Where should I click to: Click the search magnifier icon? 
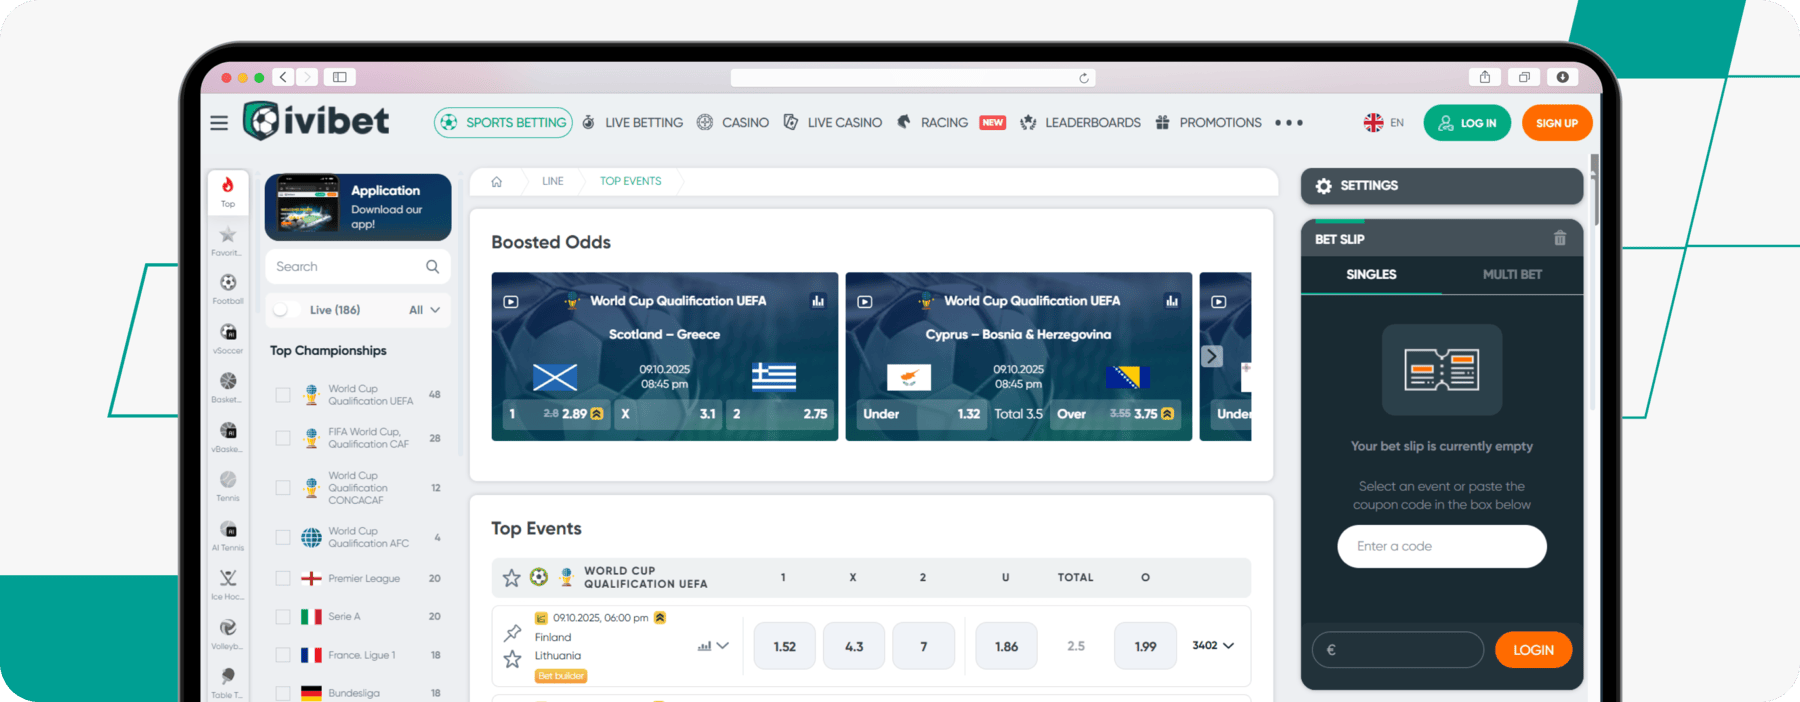point(433,267)
